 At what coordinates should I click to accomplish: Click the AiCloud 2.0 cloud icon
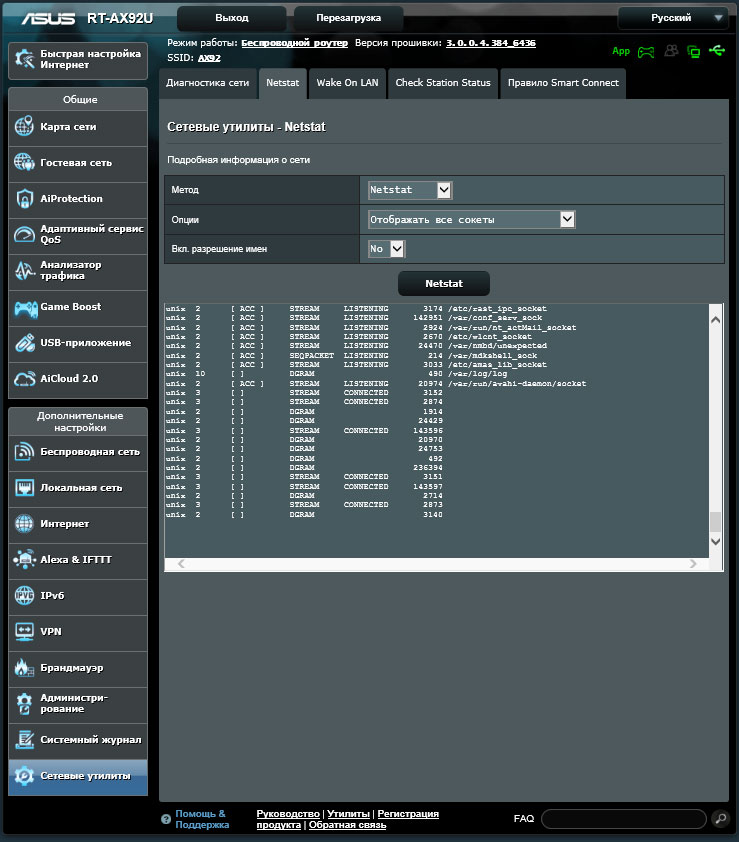click(25, 379)
